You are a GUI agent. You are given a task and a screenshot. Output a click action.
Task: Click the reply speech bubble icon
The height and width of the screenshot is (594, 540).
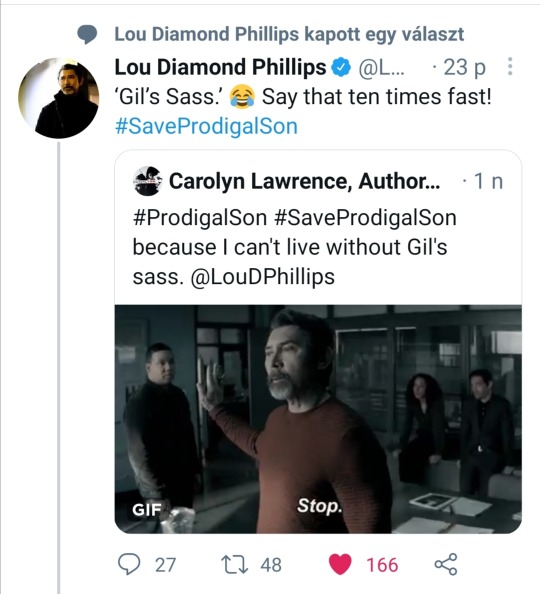(129, 564)
